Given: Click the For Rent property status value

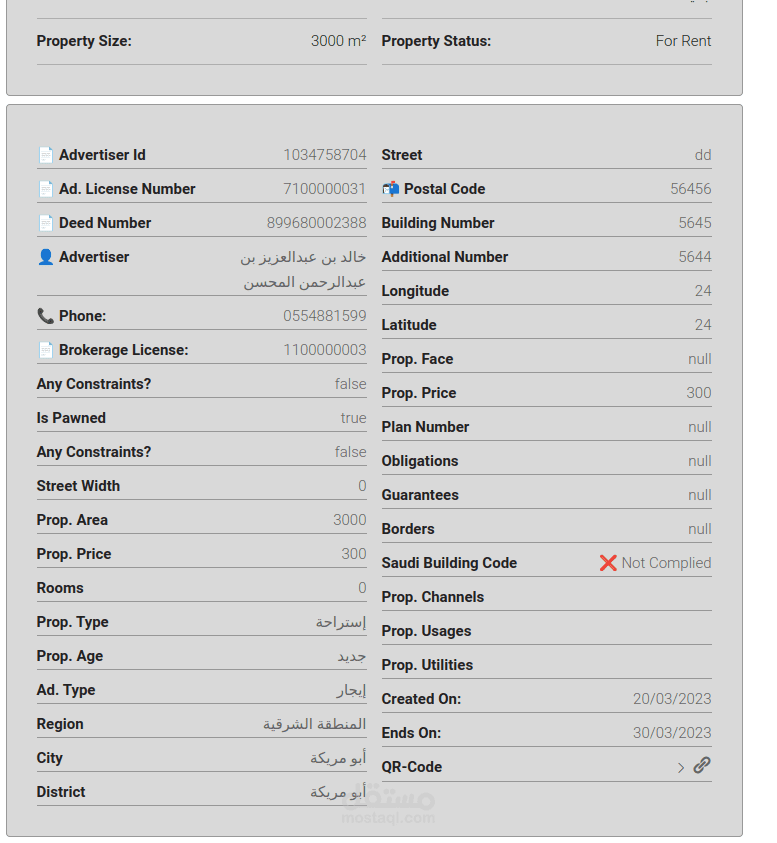Looking at the screenshot, I should pos(683,41).
